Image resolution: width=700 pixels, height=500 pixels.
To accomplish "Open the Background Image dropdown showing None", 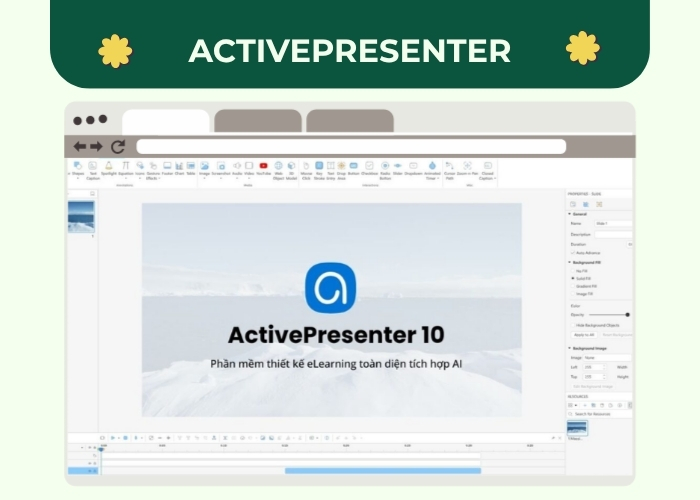I will click(607, 358).
